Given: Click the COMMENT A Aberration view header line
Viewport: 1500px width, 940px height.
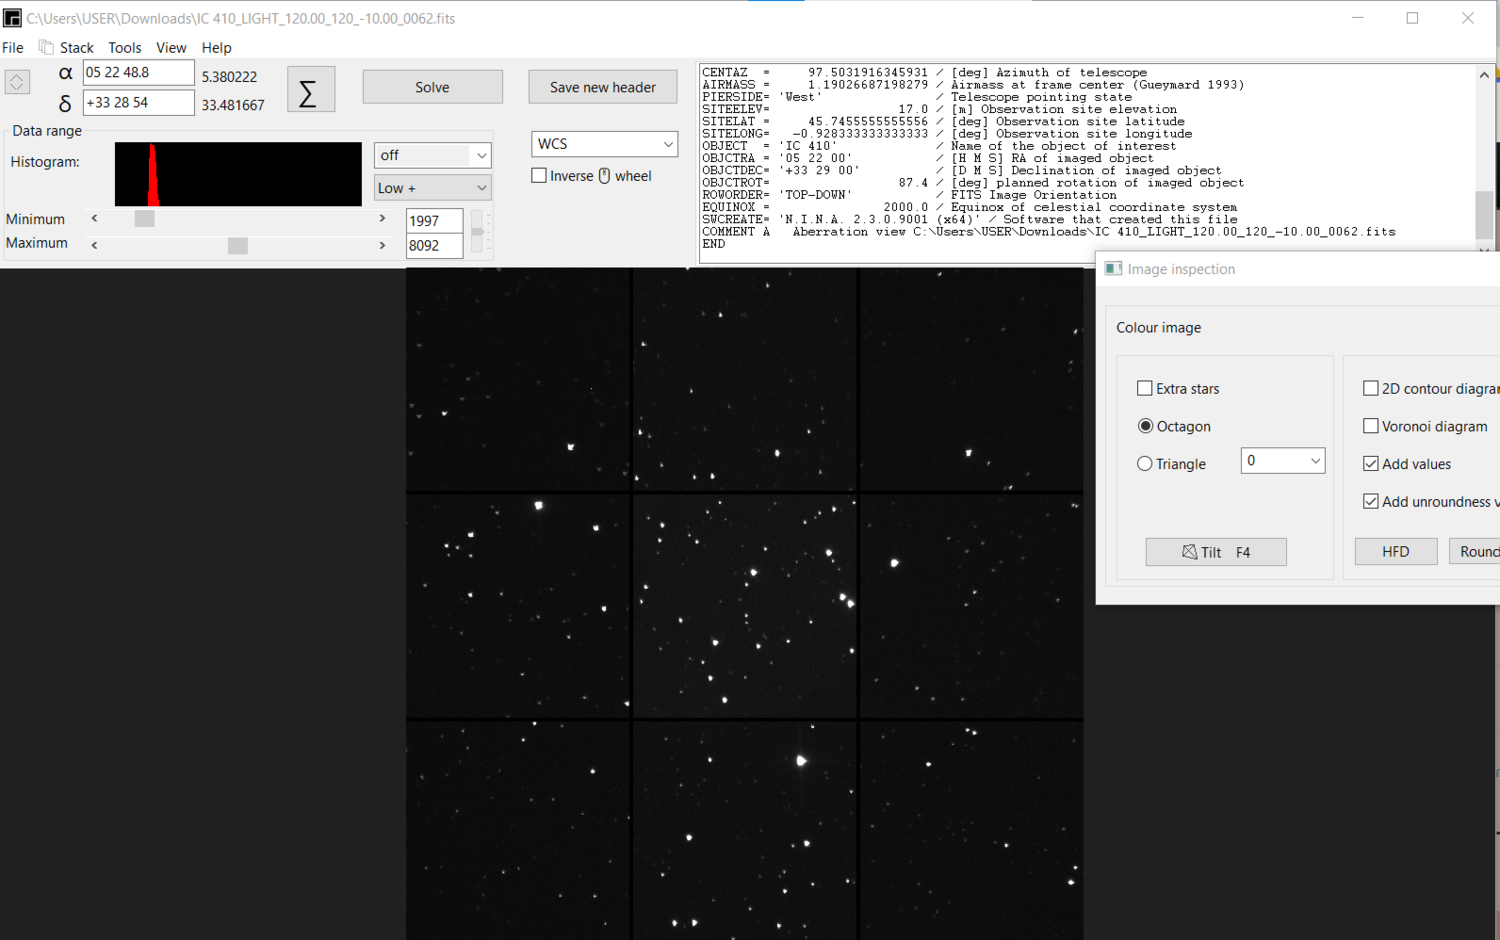Looking at the screenshot, I should tap(1049, 232).
